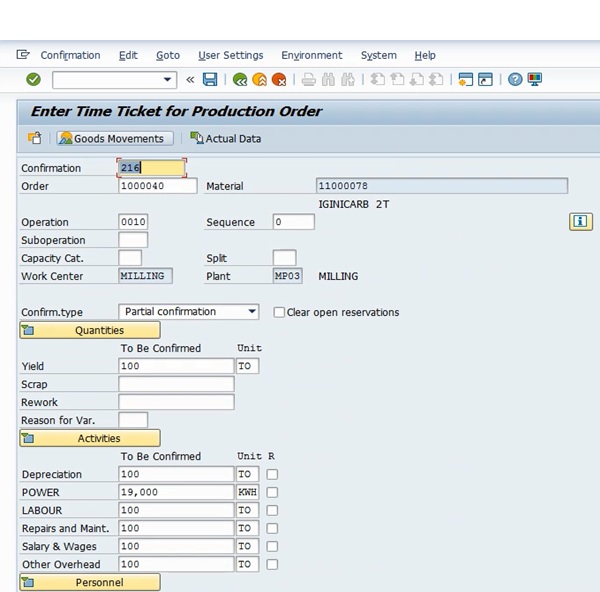The width and height of the screenshot is (600, 592).
Task: Open the User Settings menu
Action: point(231,55)
